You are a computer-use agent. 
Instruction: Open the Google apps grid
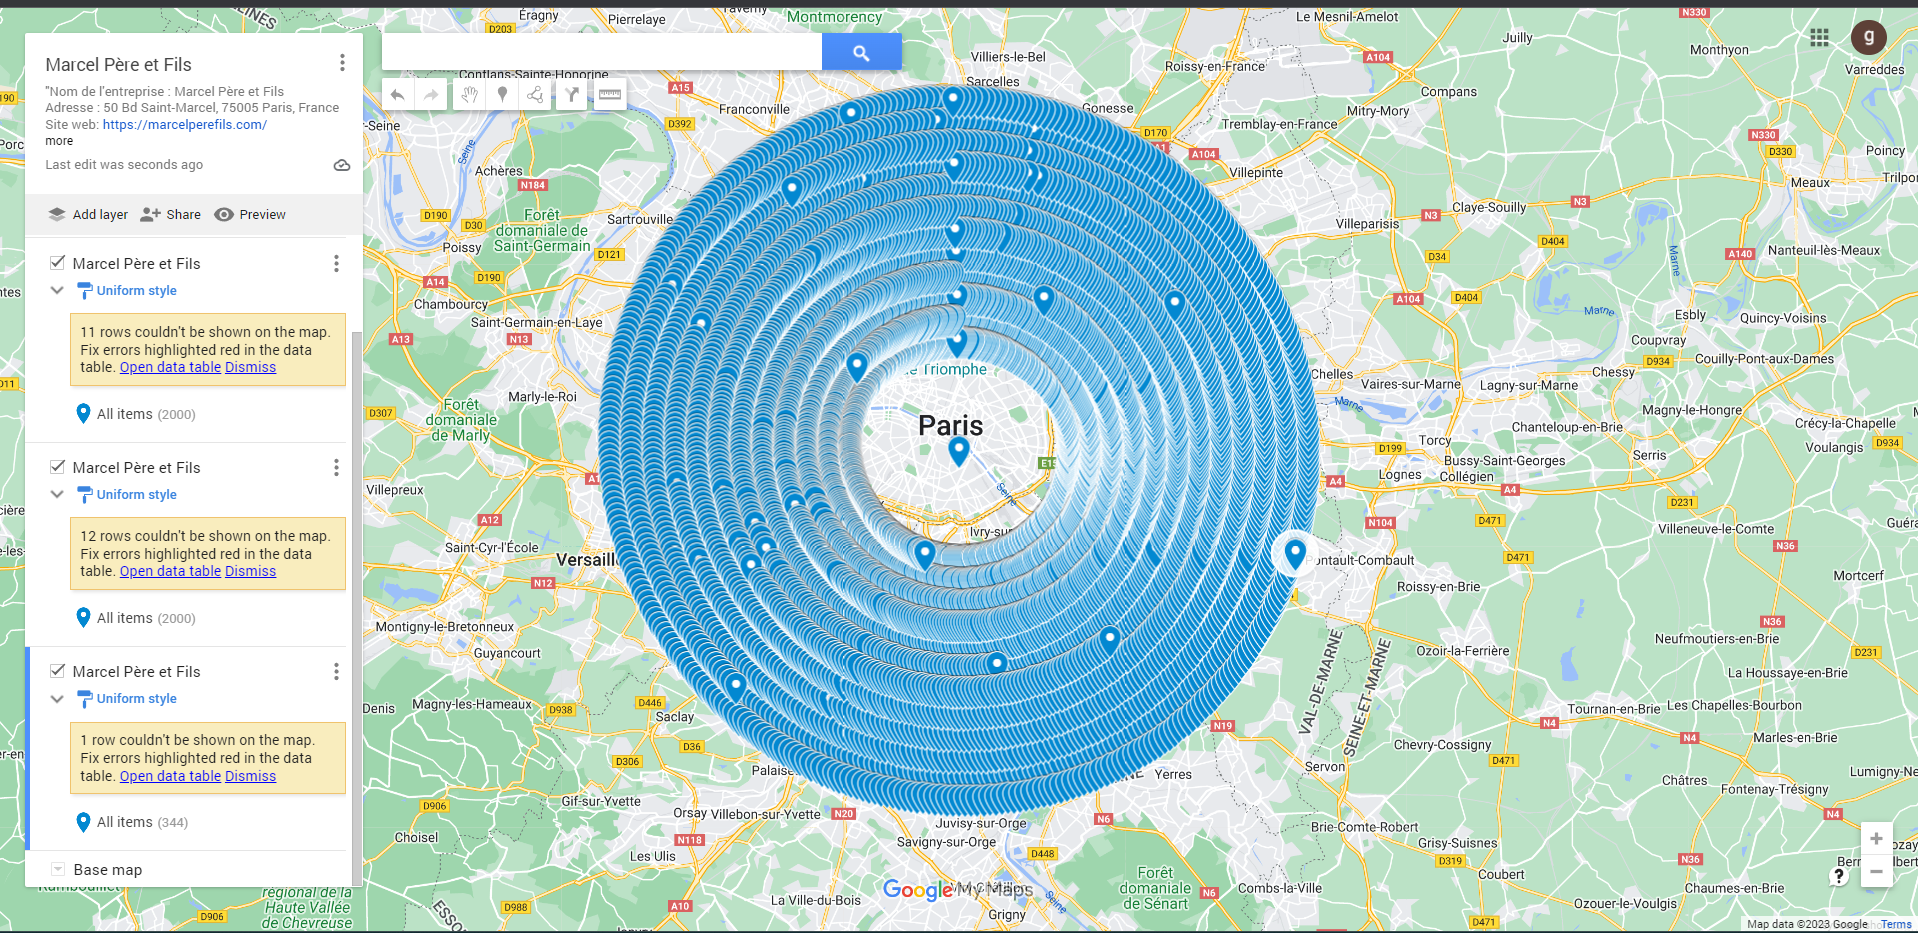(x=1819, y=38)
